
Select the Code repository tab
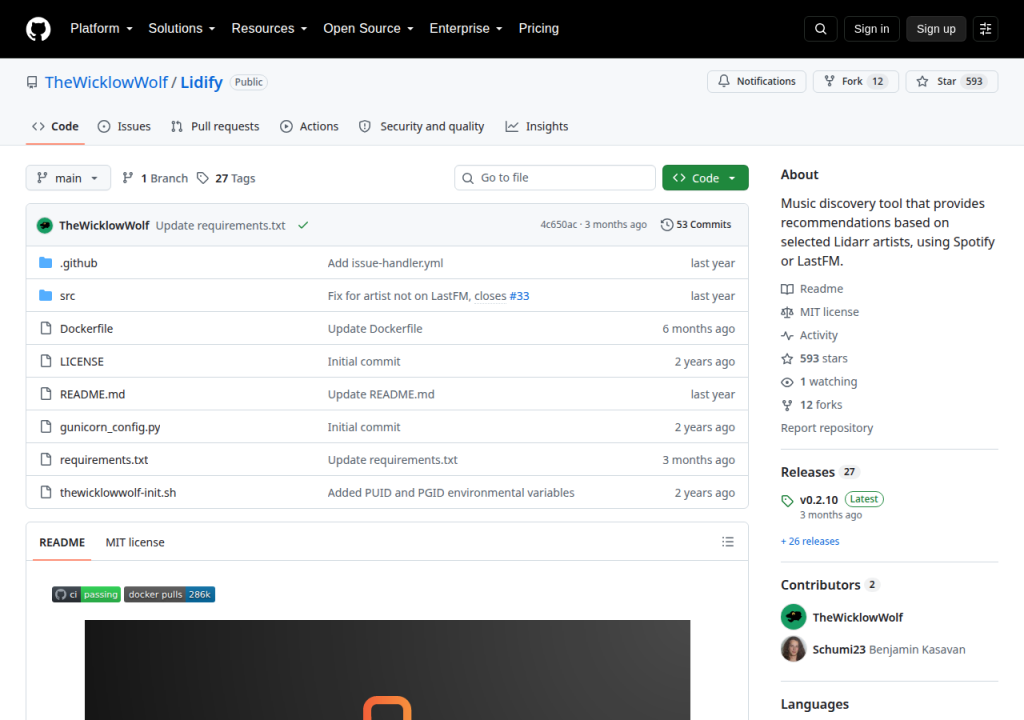(56, 126)
